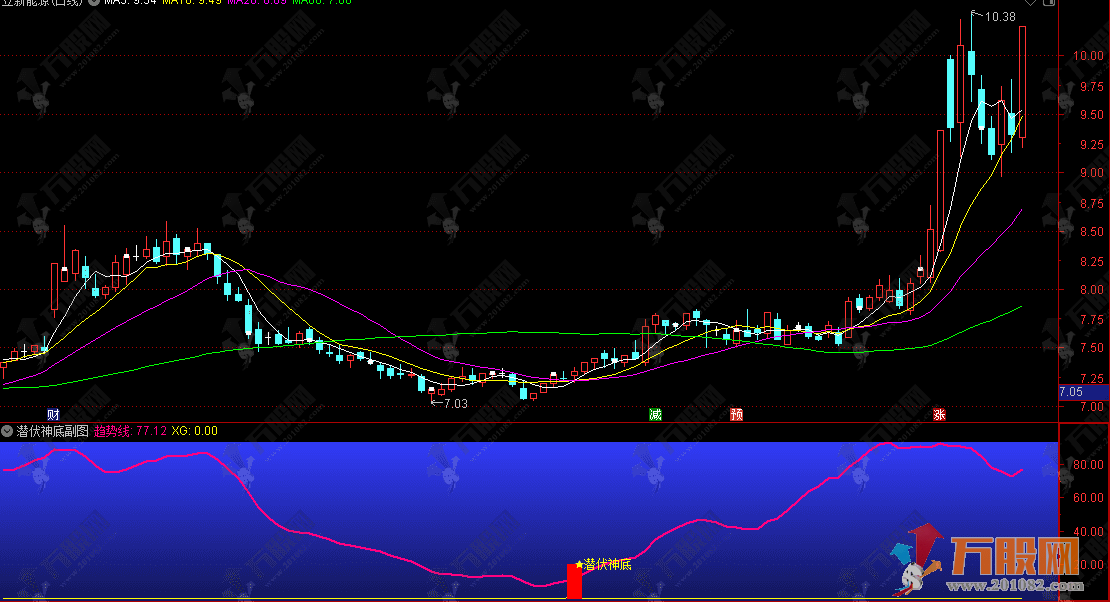Click the 涨 event marker icon

click(x=939, y=414)
